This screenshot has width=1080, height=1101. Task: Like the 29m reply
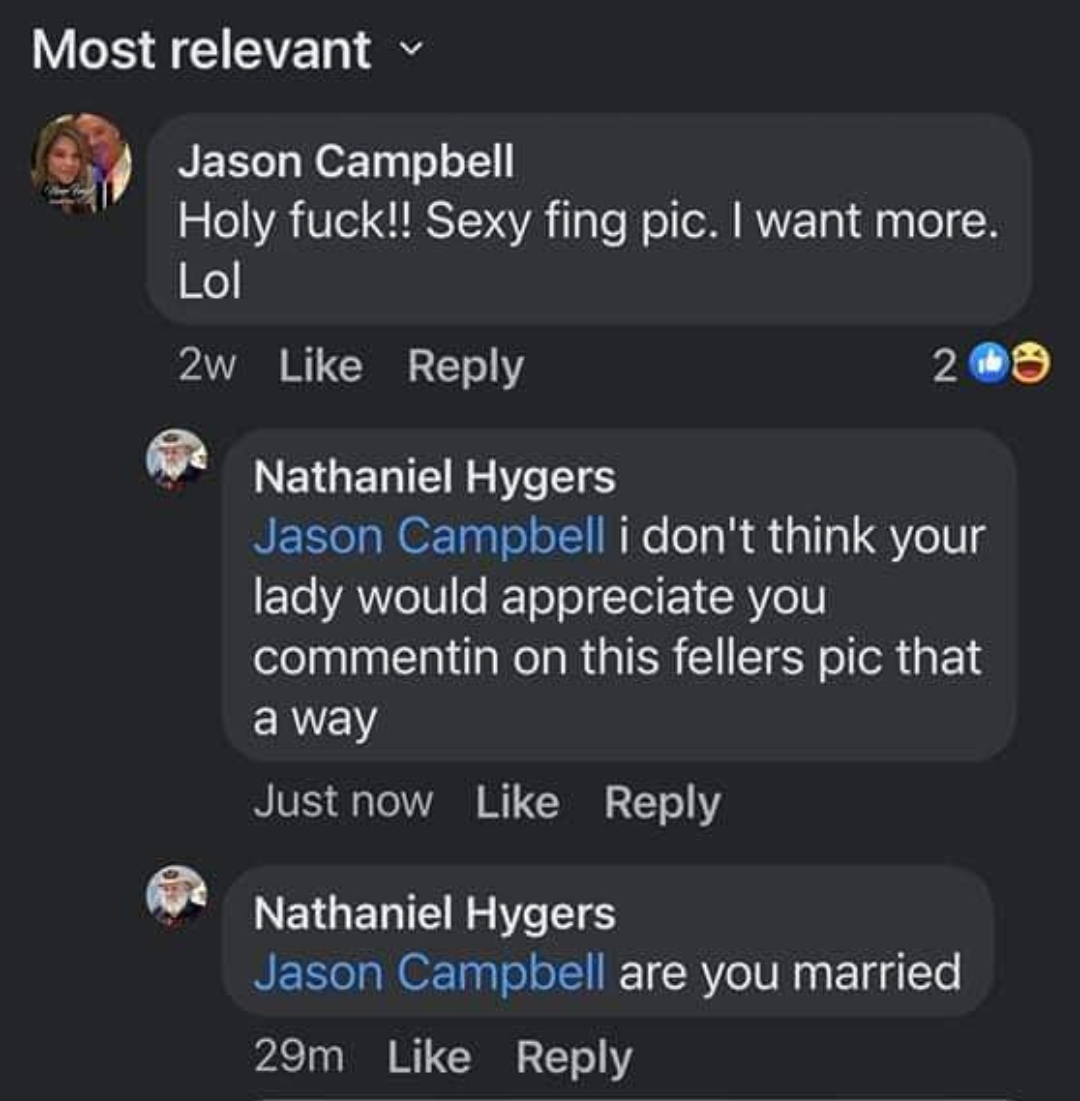click(429, 1056)
